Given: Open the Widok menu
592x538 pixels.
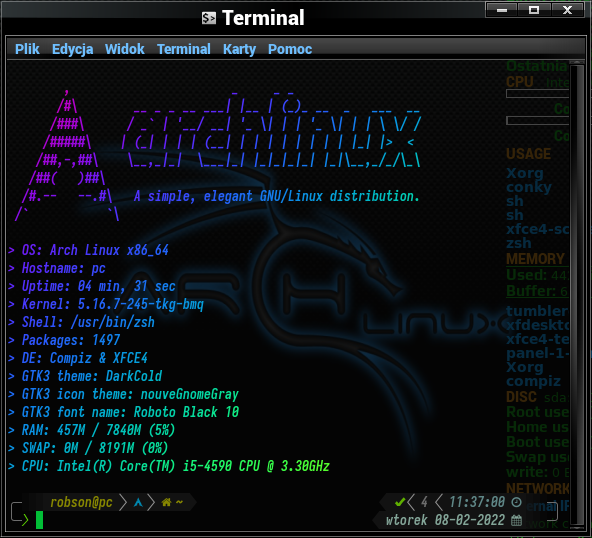Looking at the screenshot, I should coord(125,49).
